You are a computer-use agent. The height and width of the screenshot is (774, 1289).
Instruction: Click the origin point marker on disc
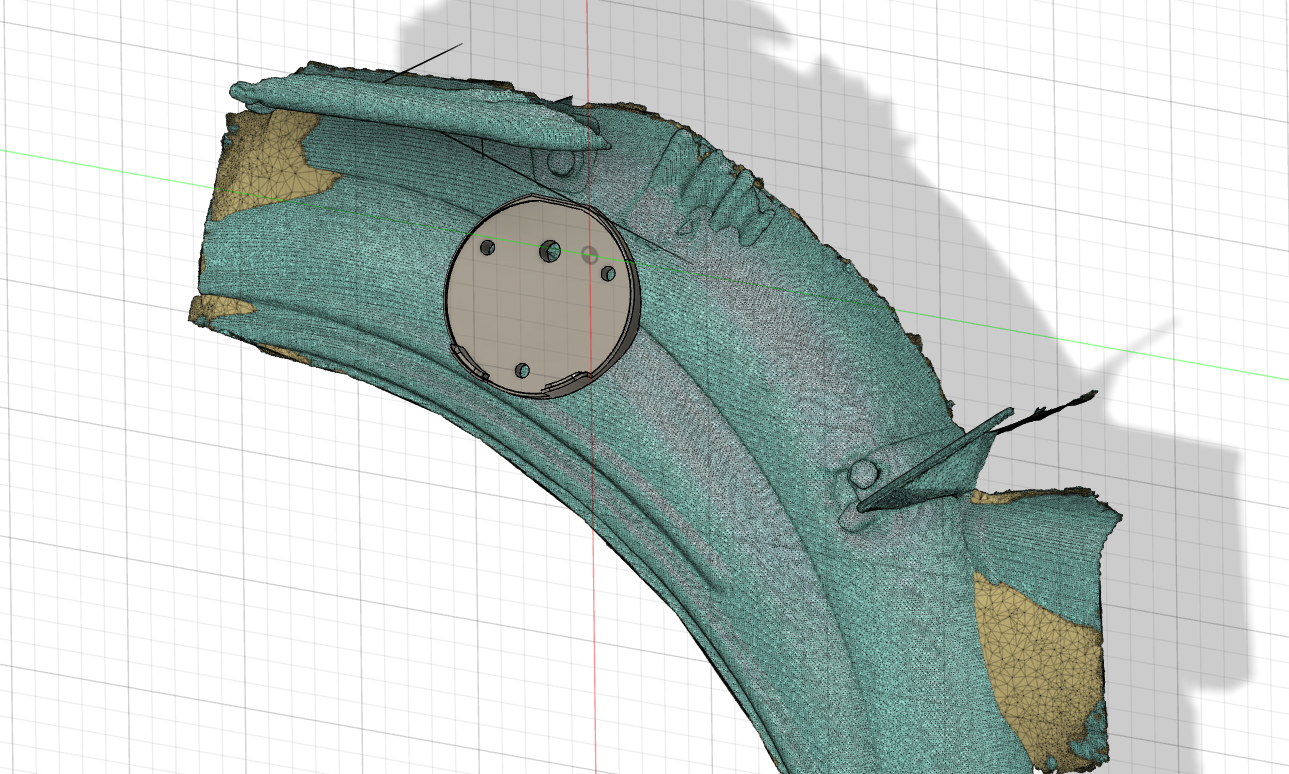[x=589, y=254]
